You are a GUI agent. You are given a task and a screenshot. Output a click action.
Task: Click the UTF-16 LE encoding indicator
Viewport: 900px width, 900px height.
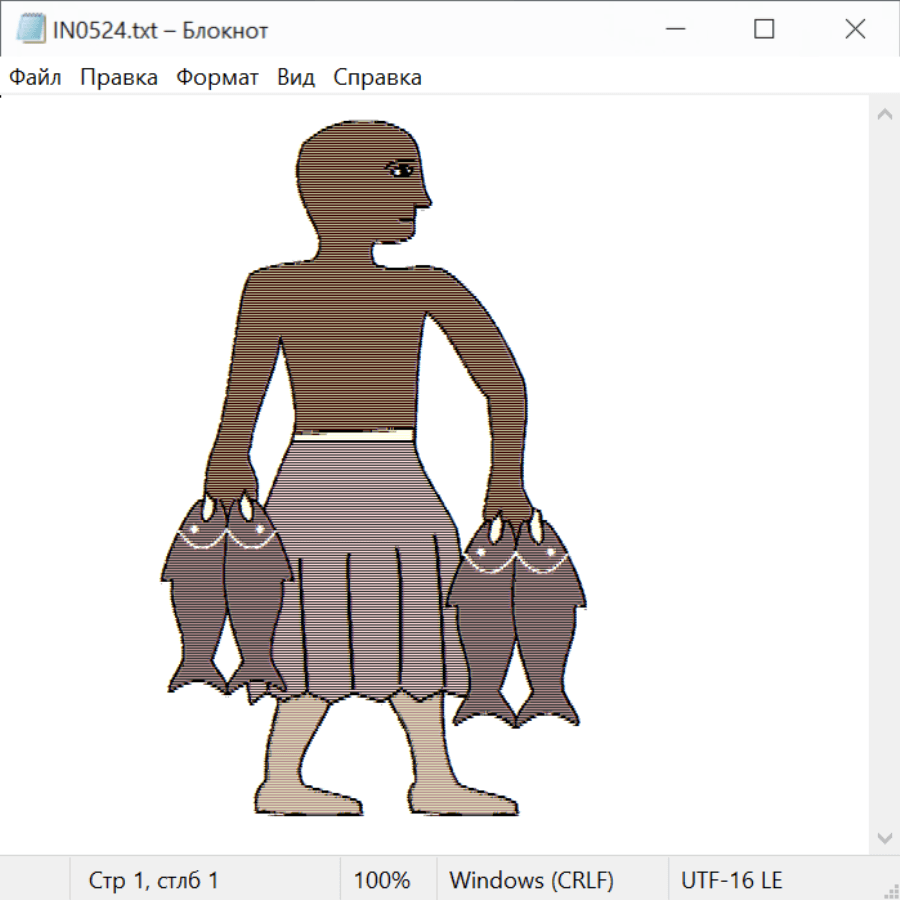[731, 880]
